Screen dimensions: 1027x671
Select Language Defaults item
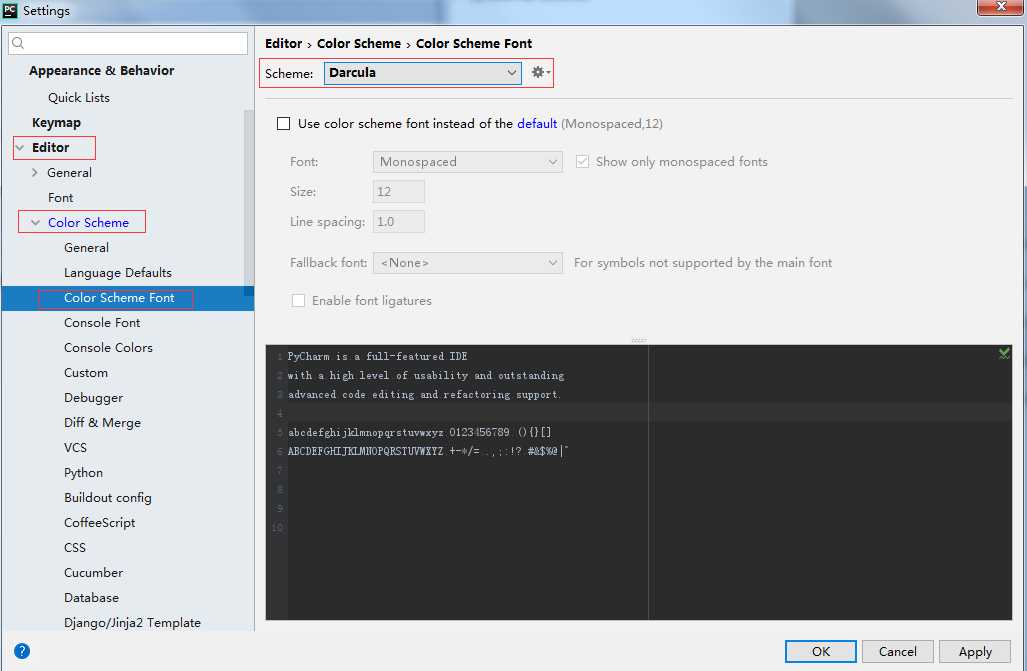pos(118,273)
